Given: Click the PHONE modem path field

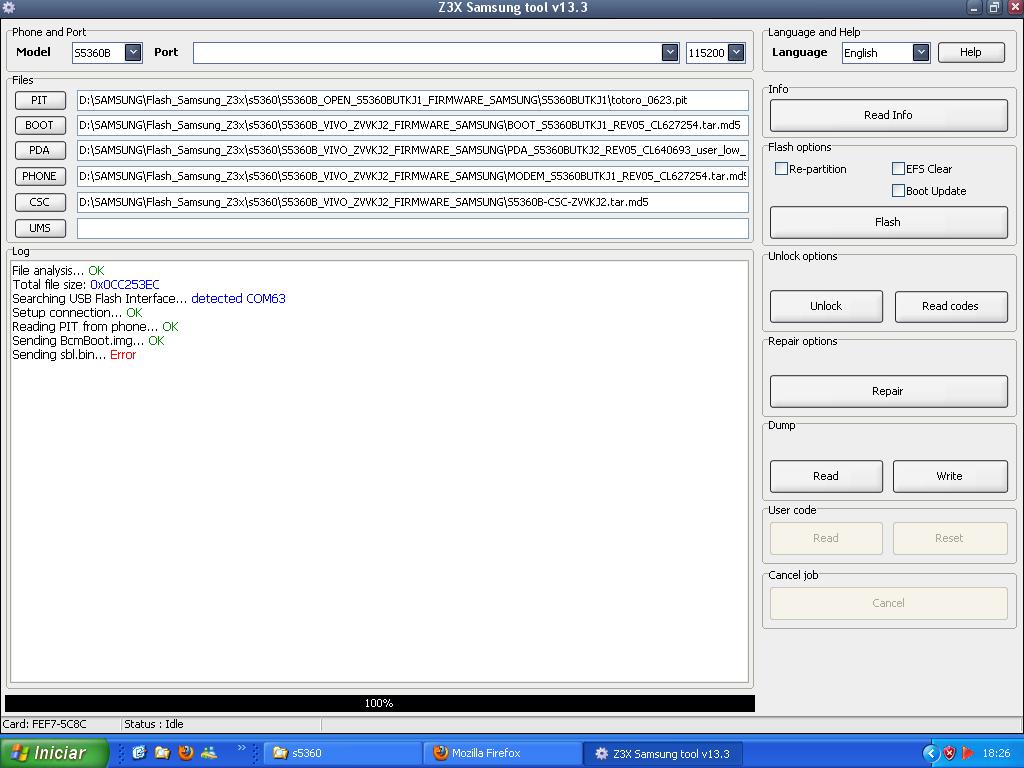Looking at the screenshot, I should (413, 176).
